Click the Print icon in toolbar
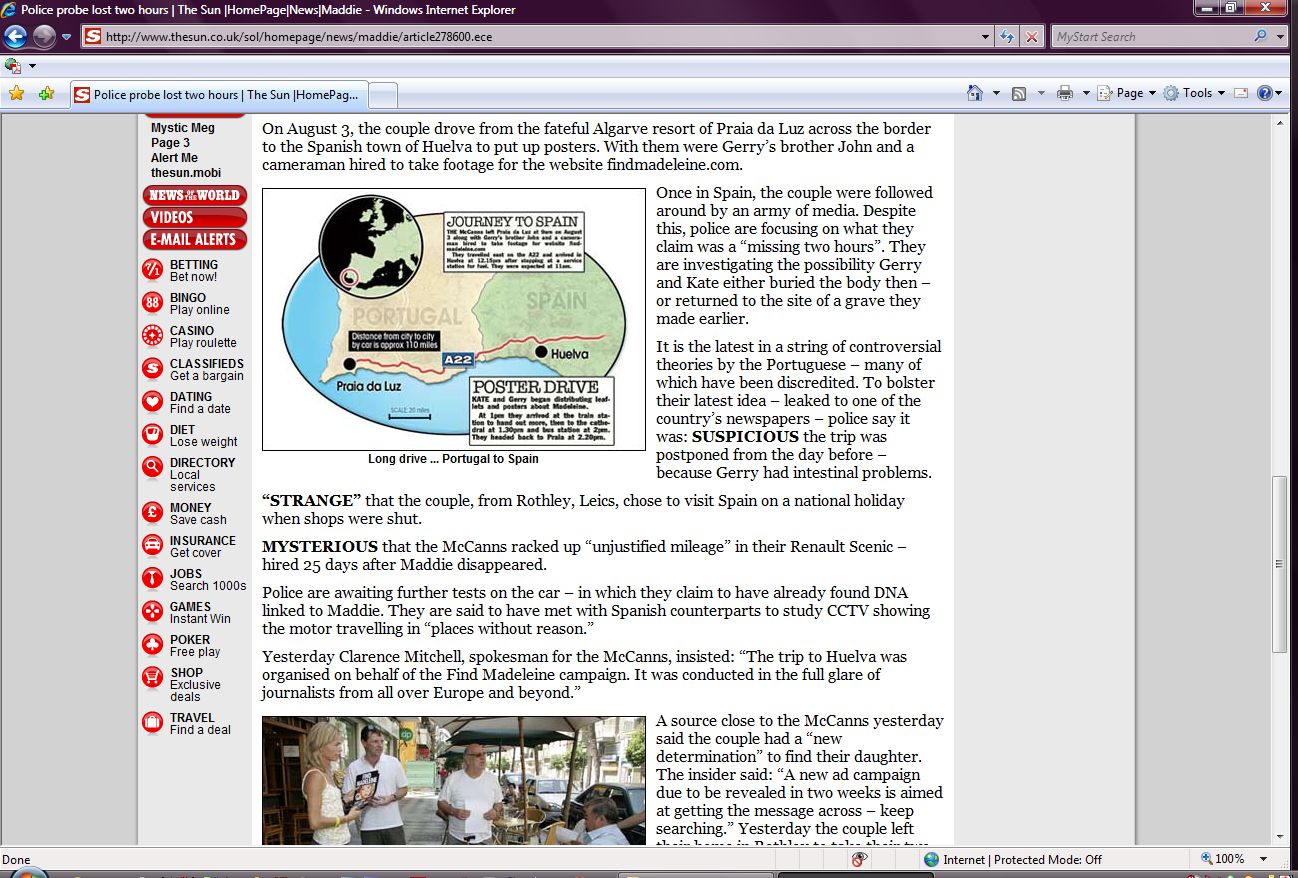 (1065, 93)
